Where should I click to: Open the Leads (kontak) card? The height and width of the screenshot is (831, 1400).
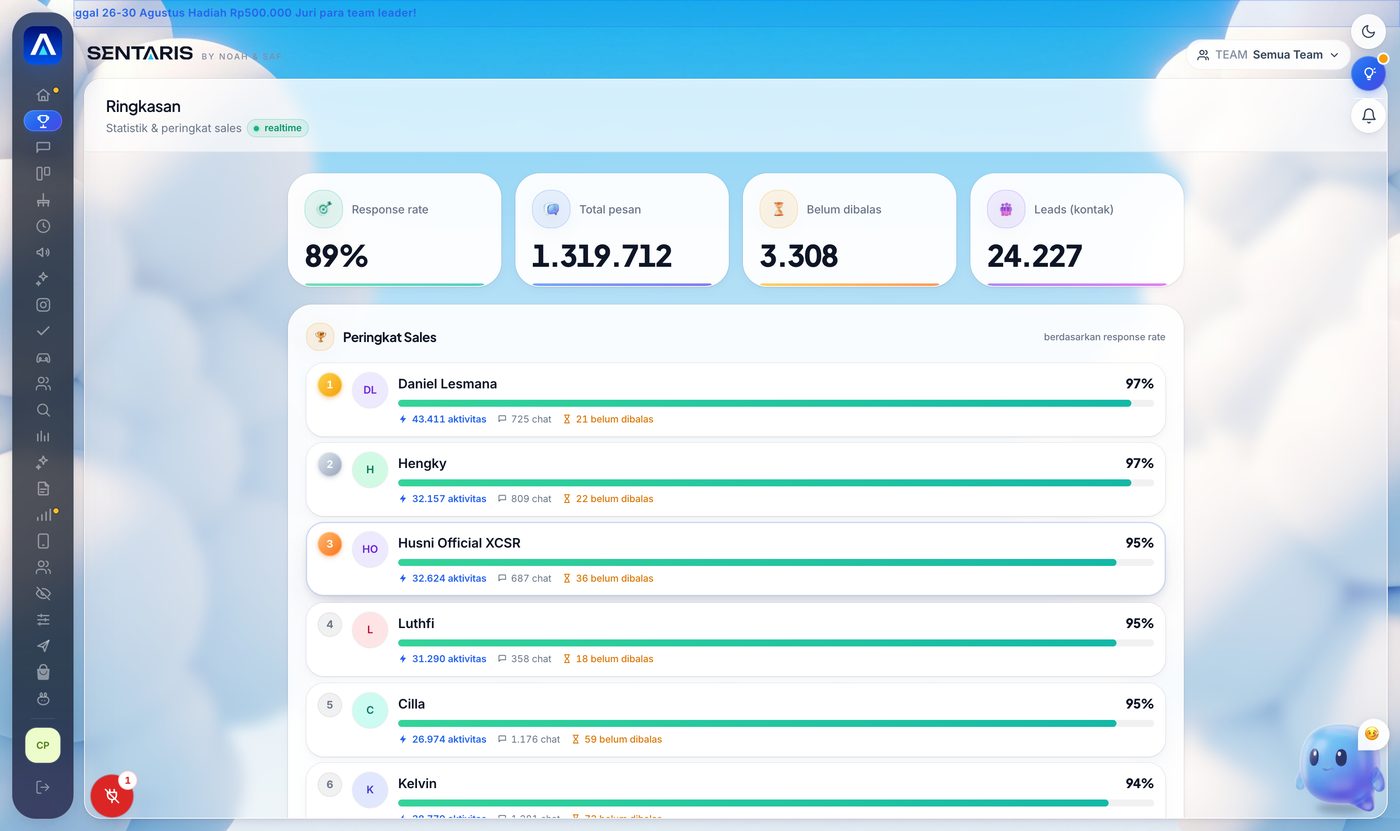[1077, 230]
